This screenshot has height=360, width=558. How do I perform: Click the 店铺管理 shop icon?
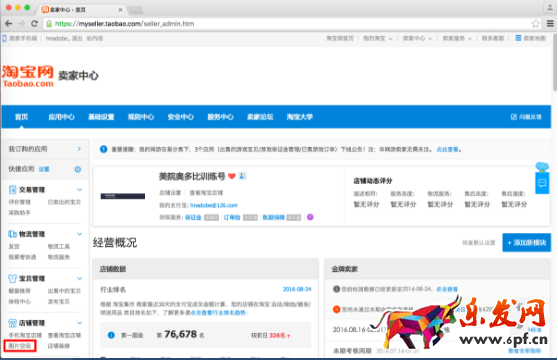tap(12, 323)
